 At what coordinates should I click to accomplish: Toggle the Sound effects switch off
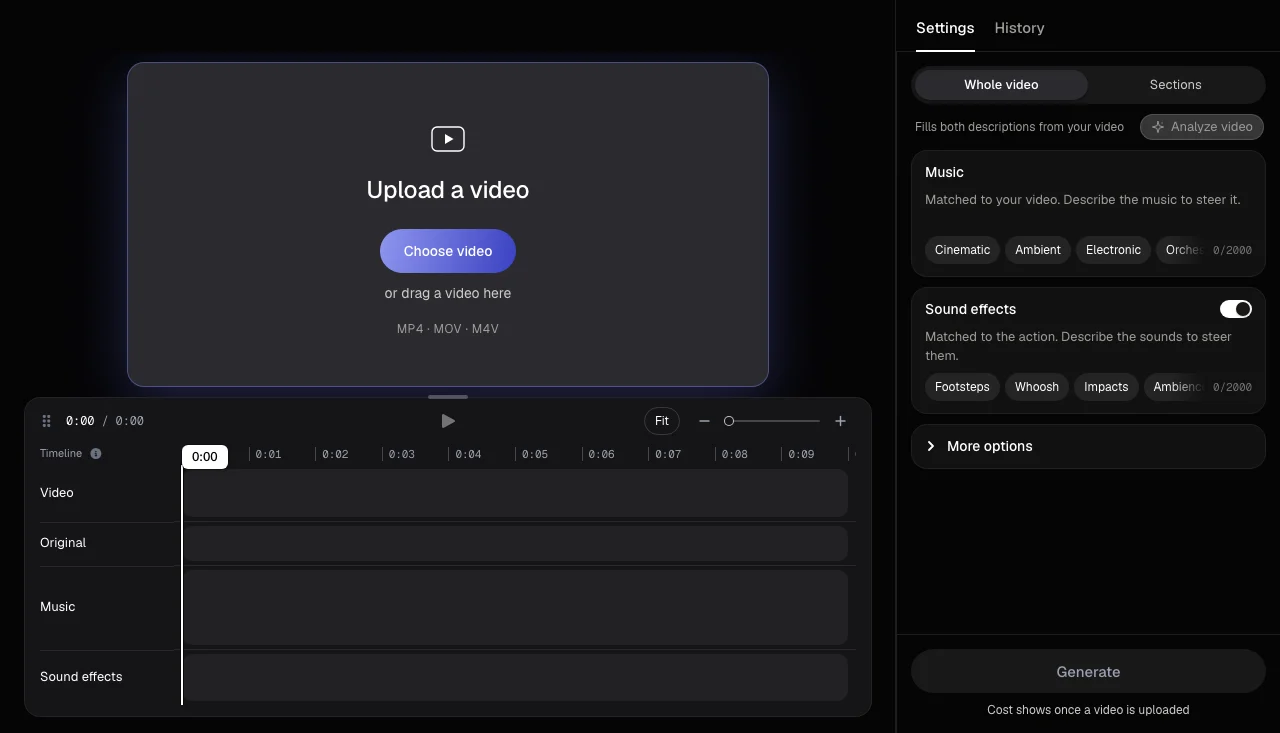(1236, 309)
